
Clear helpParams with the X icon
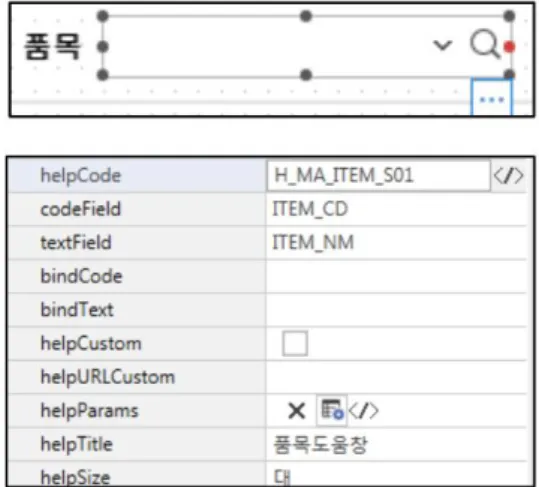point(297,411)
